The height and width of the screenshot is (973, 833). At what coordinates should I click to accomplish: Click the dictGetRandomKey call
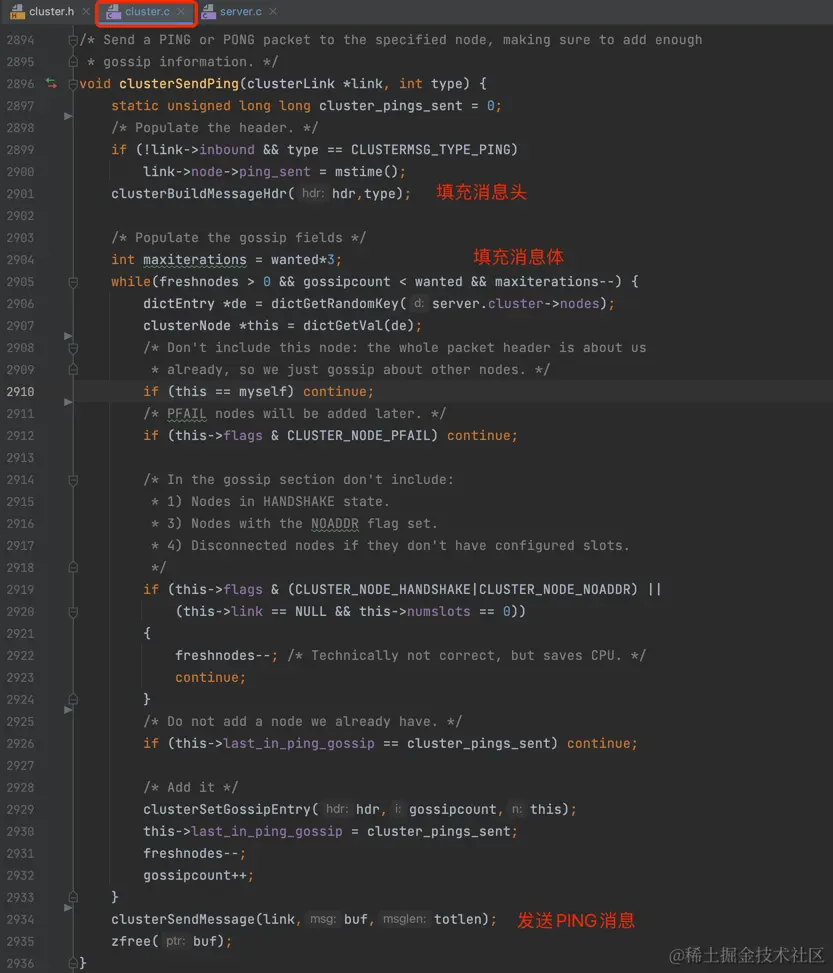(x=335, y=303)
